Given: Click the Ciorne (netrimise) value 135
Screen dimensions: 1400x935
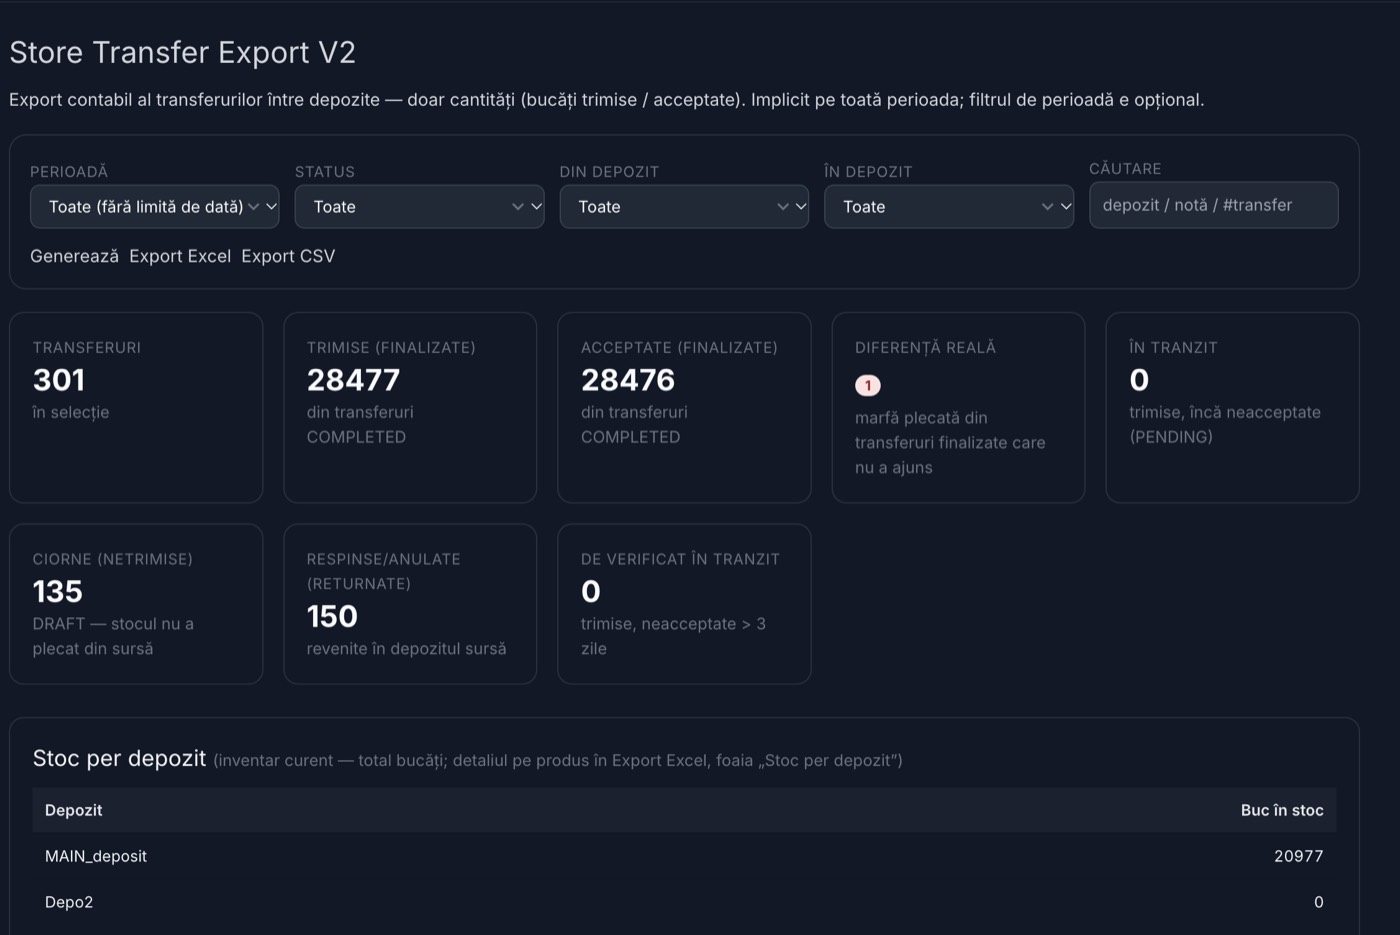Looking at the screenshot, I should 58,592.
